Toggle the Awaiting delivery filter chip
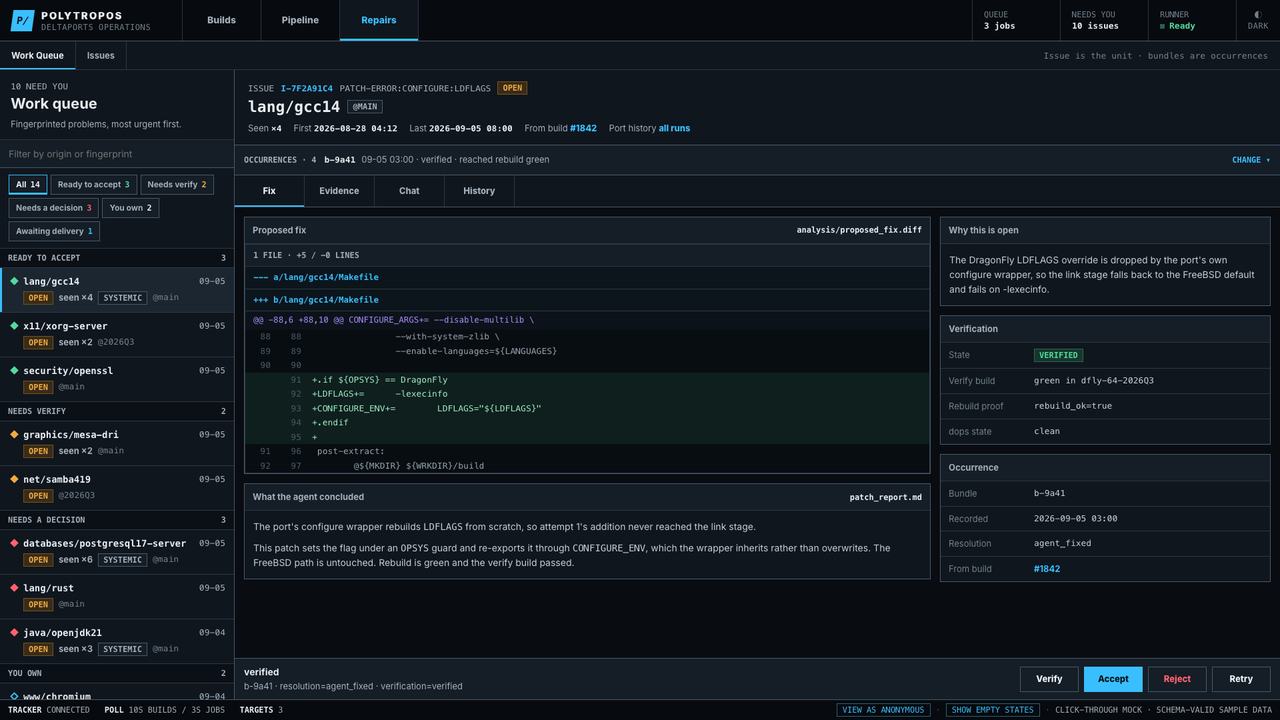The height and width of the screenshot is (720, 1280). tap(54, 231)
